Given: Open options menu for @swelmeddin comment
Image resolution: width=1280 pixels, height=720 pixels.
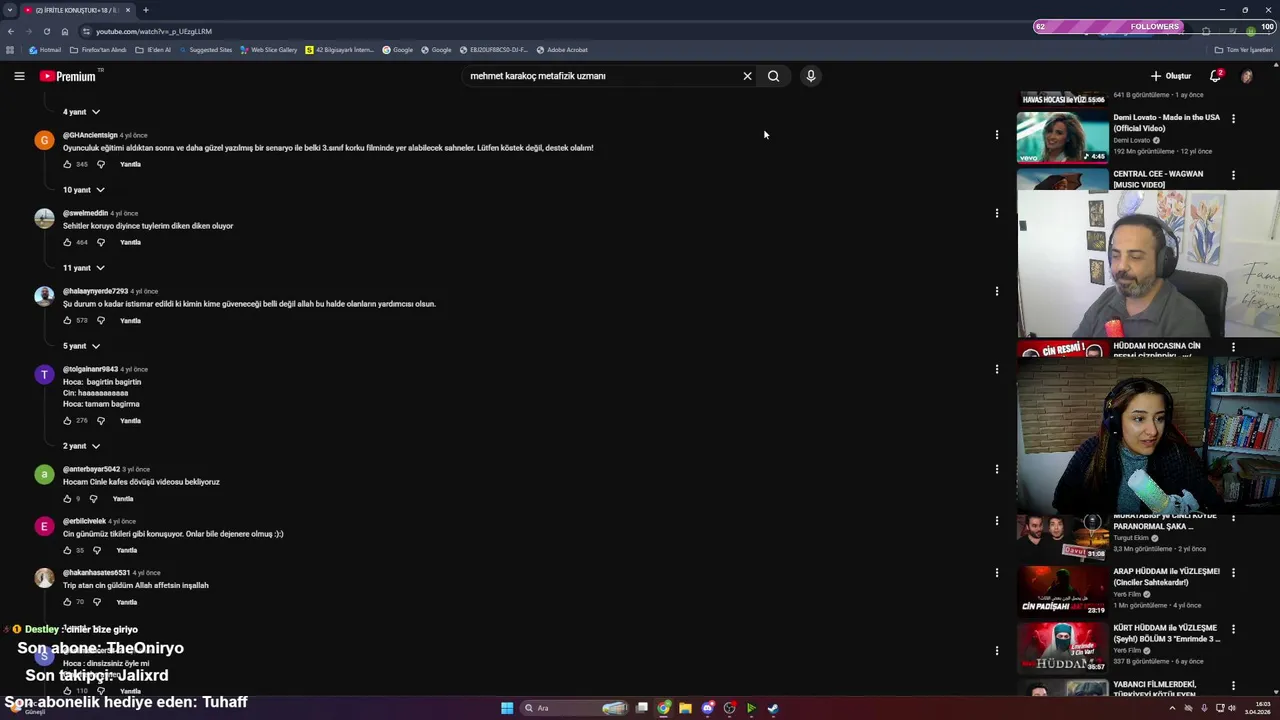Looking at the screenshot, I should point(996,213).
